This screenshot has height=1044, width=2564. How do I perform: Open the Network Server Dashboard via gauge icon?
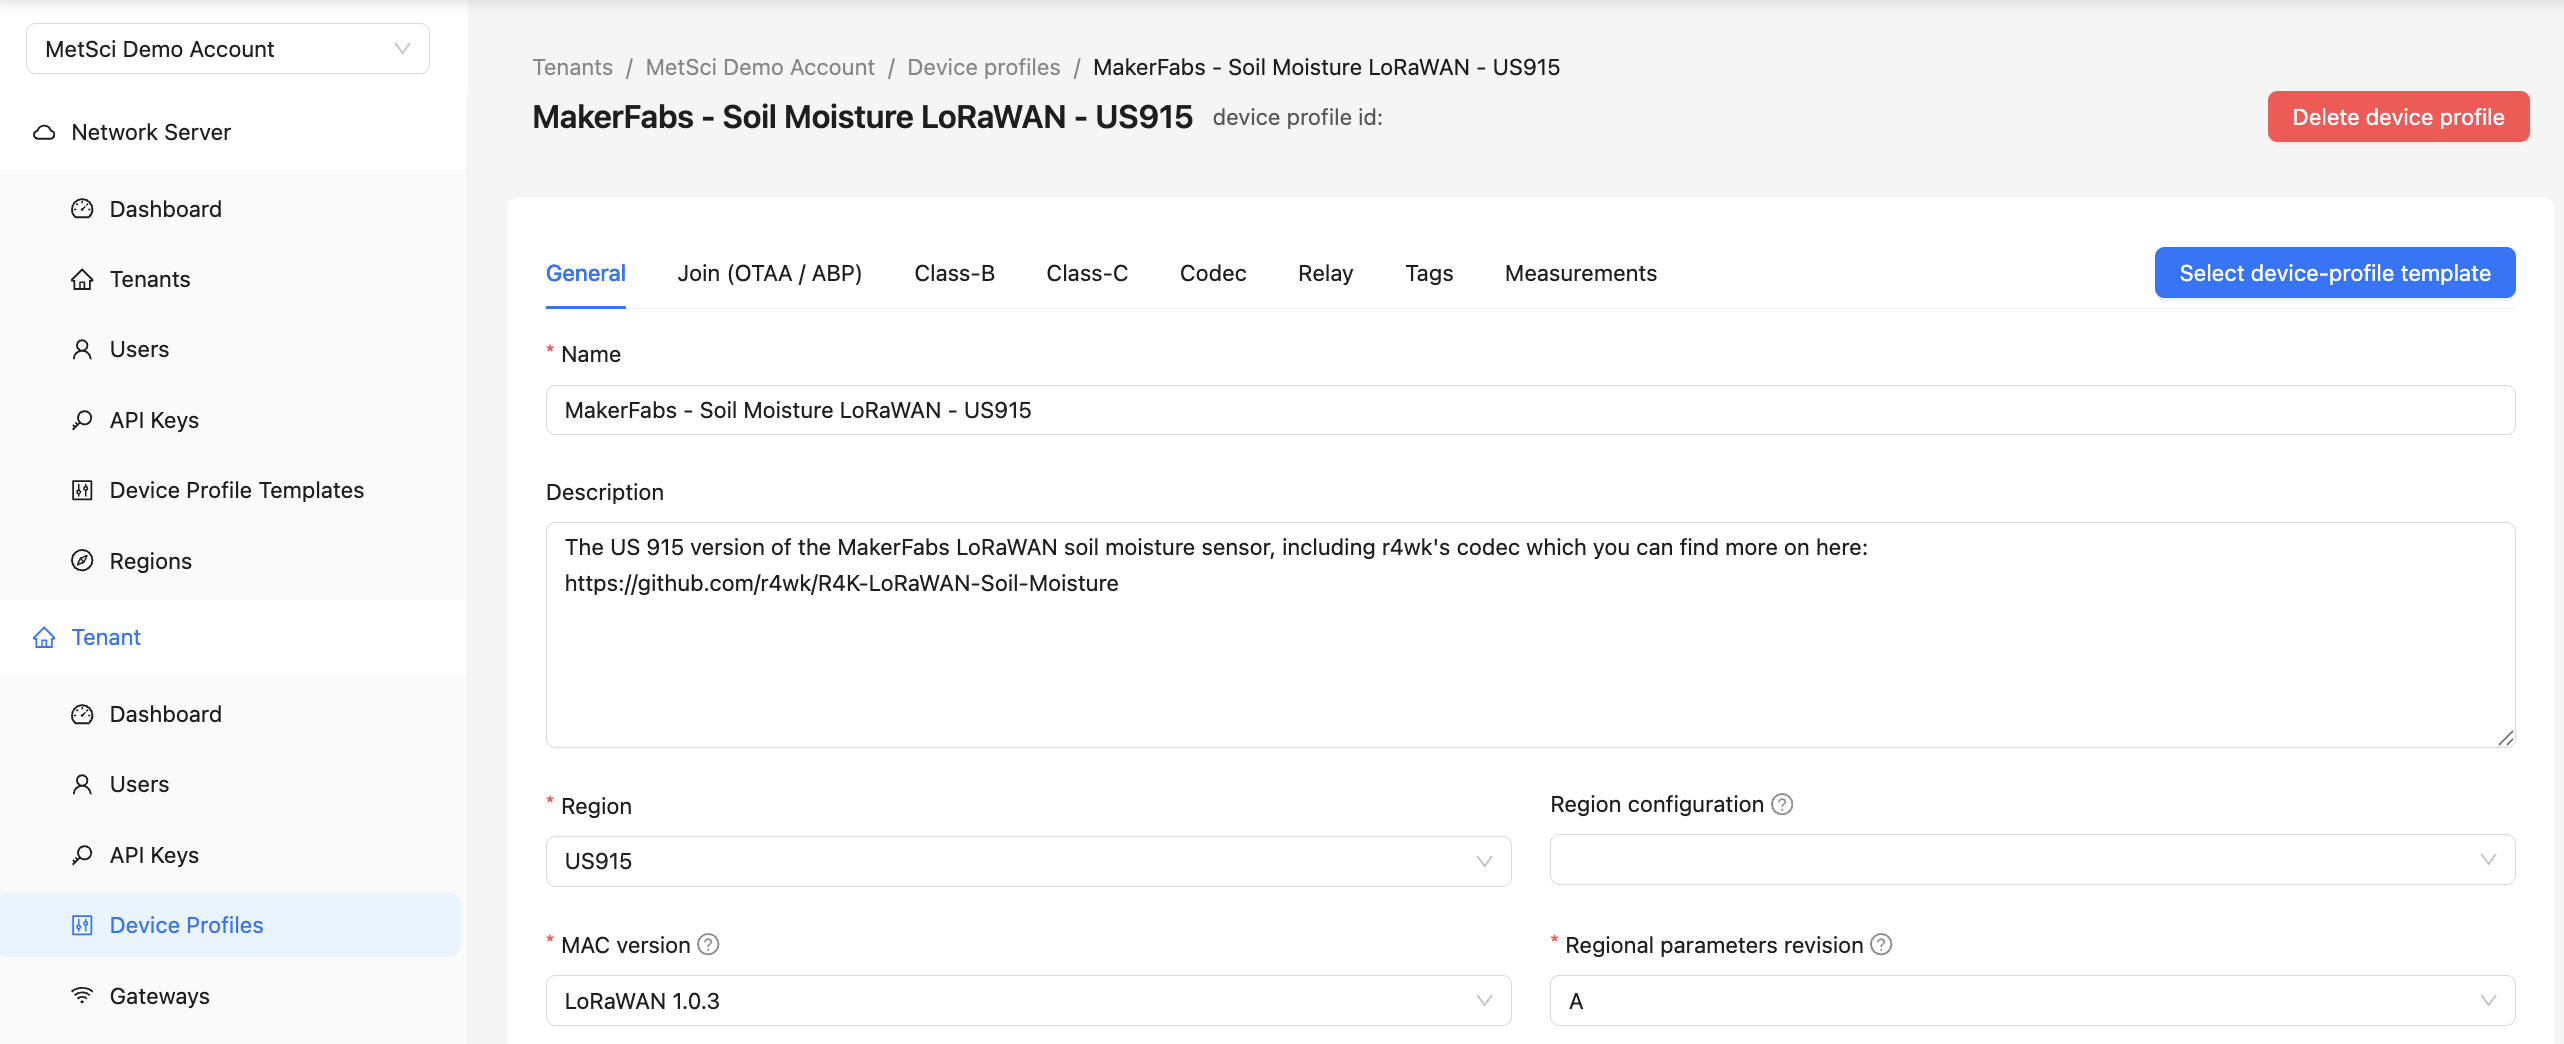[x=84, y=208]
